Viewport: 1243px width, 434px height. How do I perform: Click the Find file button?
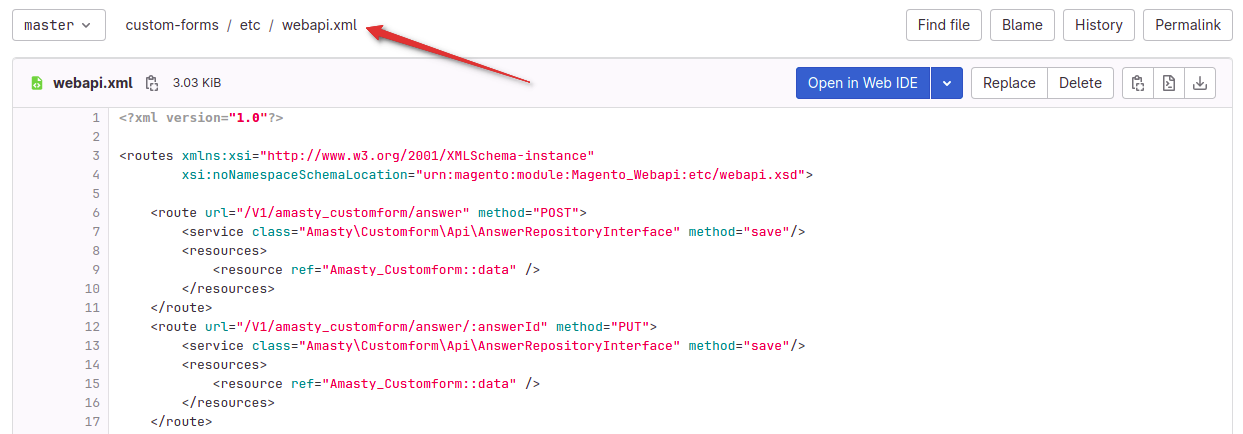click(944, 25)
